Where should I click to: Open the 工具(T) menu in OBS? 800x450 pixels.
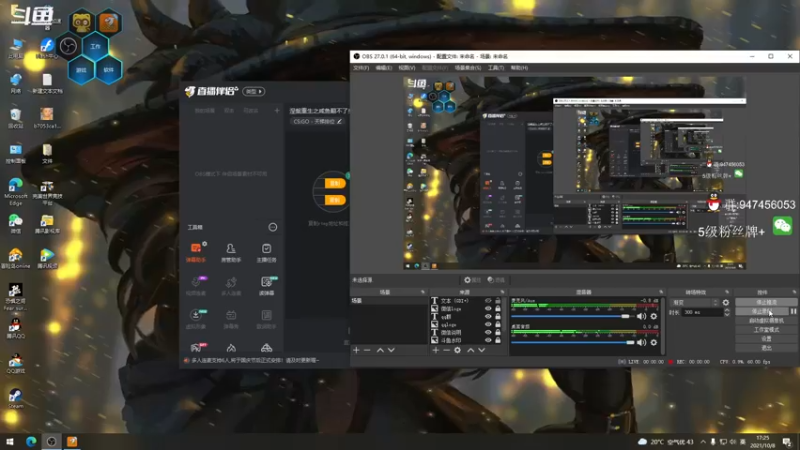click(x=495, y=68)
